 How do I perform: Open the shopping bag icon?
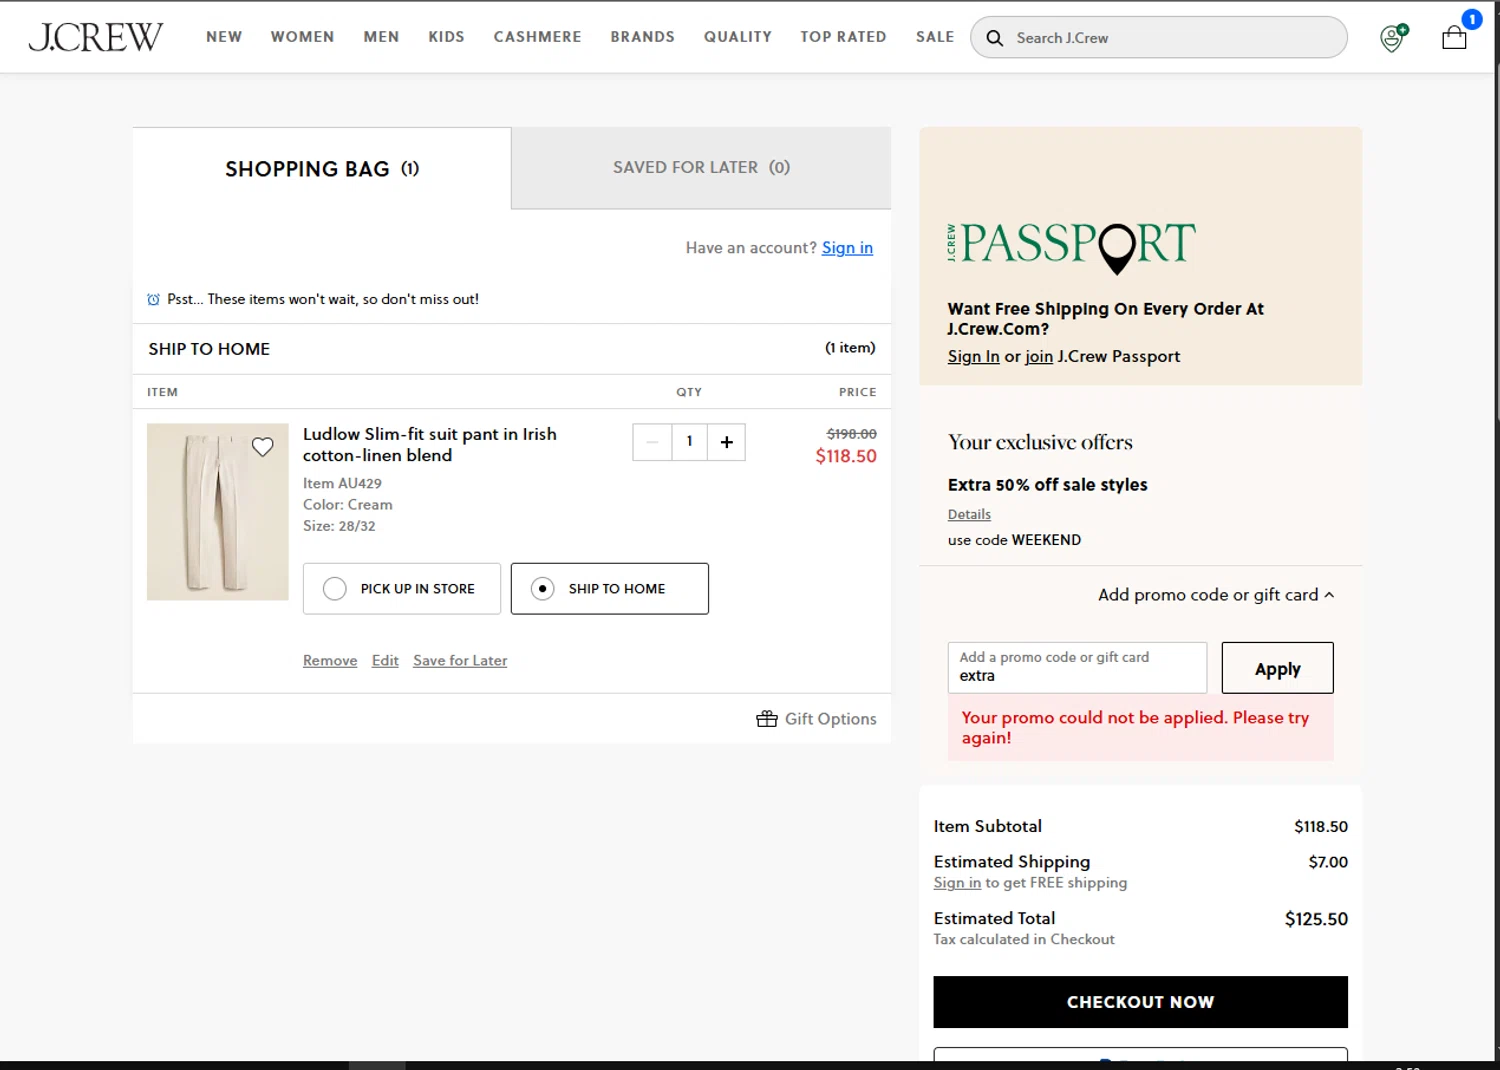coord(1454,38)
